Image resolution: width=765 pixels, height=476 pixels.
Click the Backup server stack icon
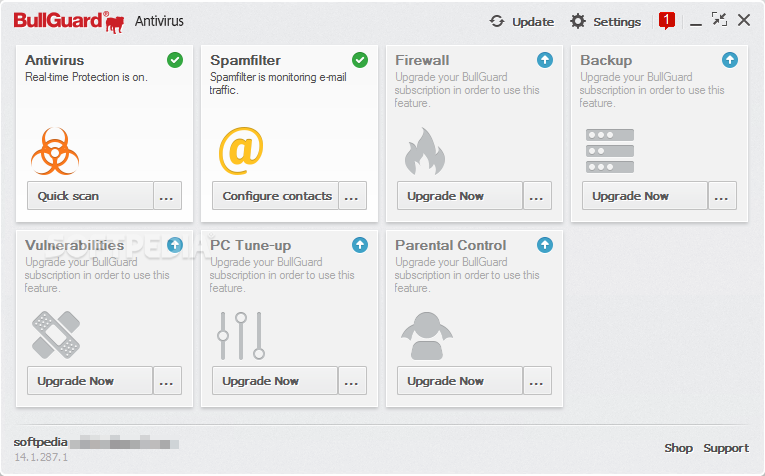click(610, 151)
